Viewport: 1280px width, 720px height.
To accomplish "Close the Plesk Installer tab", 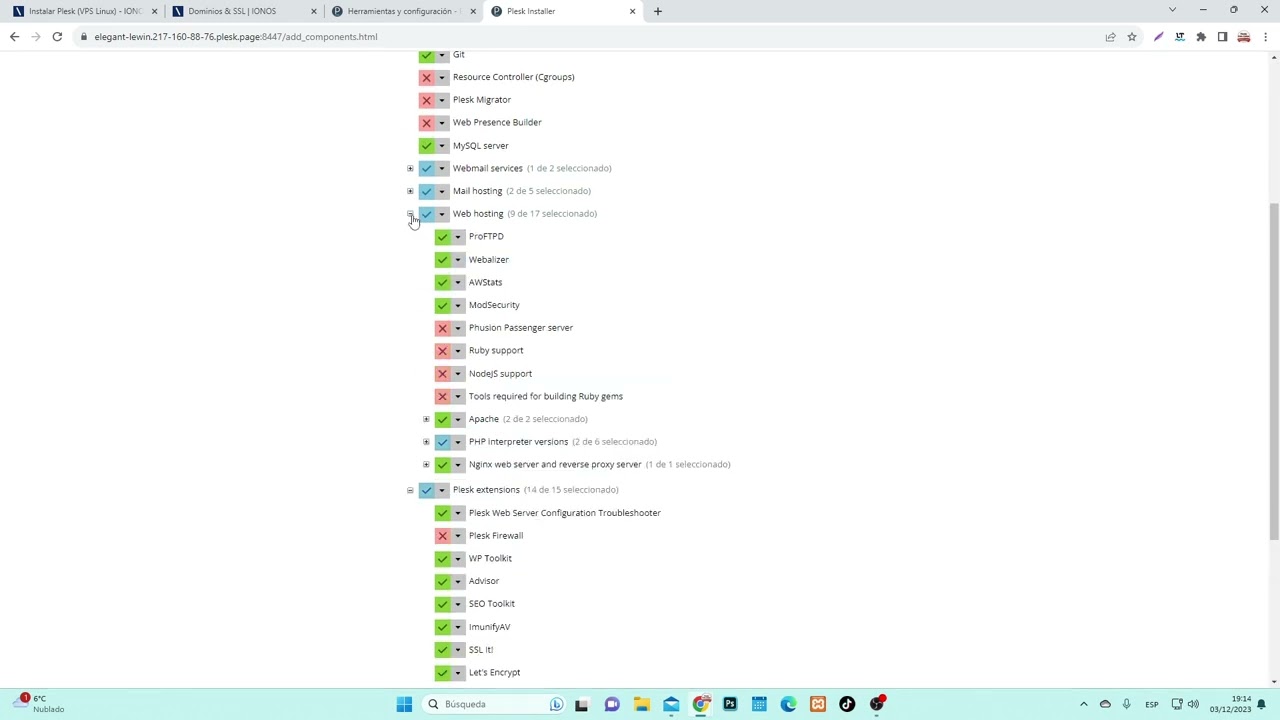I will [x=632, y=11].
